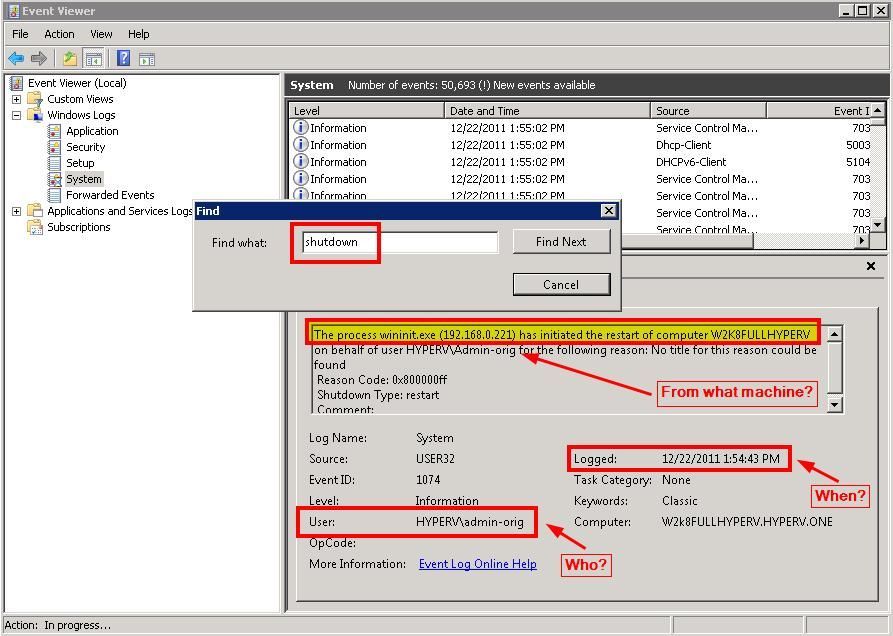Click the Subscriptions icon
The image size is (893, 636).
pyautogui.click(x=35, y=227)
